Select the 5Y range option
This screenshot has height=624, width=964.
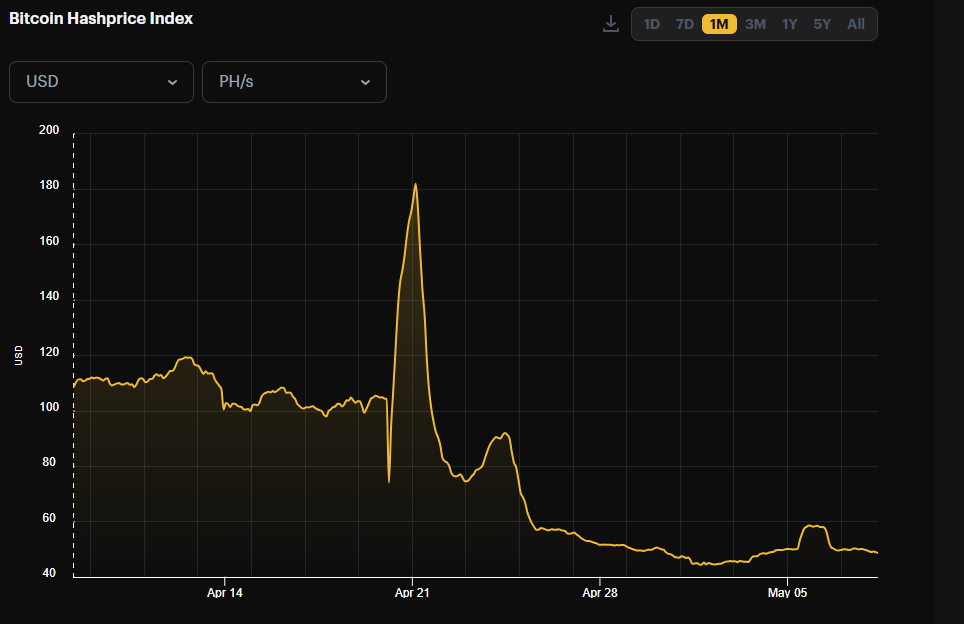pyautogui.click(x=822, y=24)
